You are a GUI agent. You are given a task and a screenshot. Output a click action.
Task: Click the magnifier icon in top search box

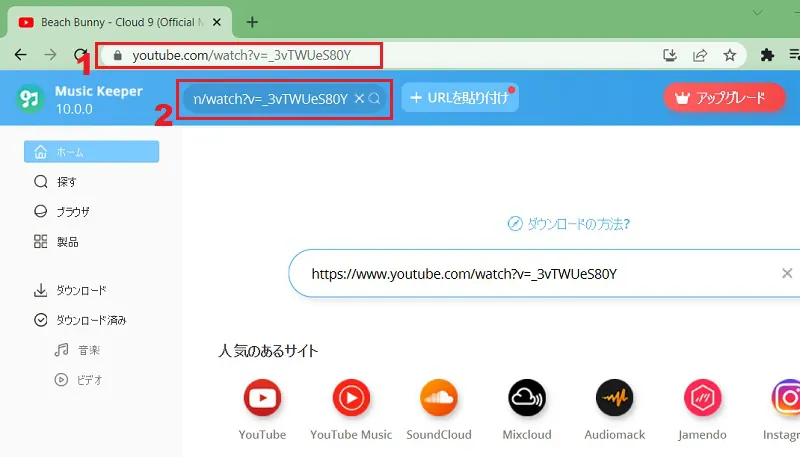click(x=374, y=98)
